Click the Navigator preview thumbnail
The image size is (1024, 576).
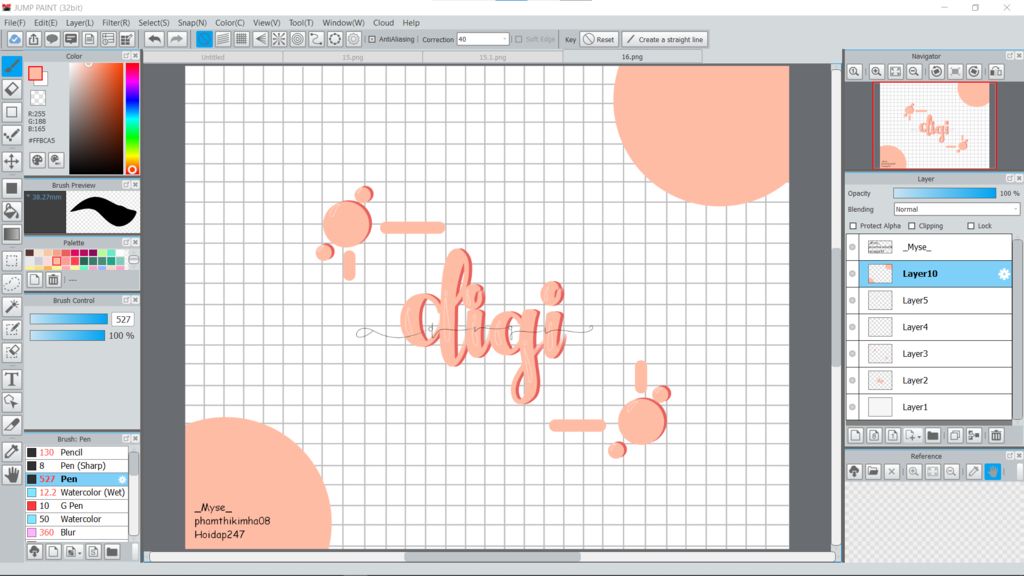[935, 125]
